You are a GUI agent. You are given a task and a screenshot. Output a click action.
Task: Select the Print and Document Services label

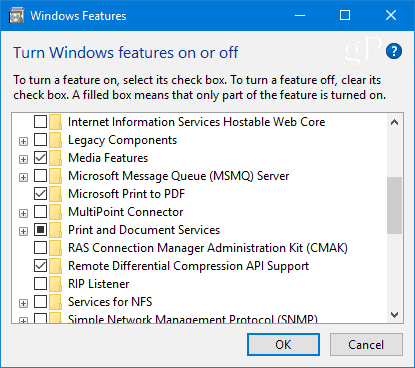pos(144,230)
